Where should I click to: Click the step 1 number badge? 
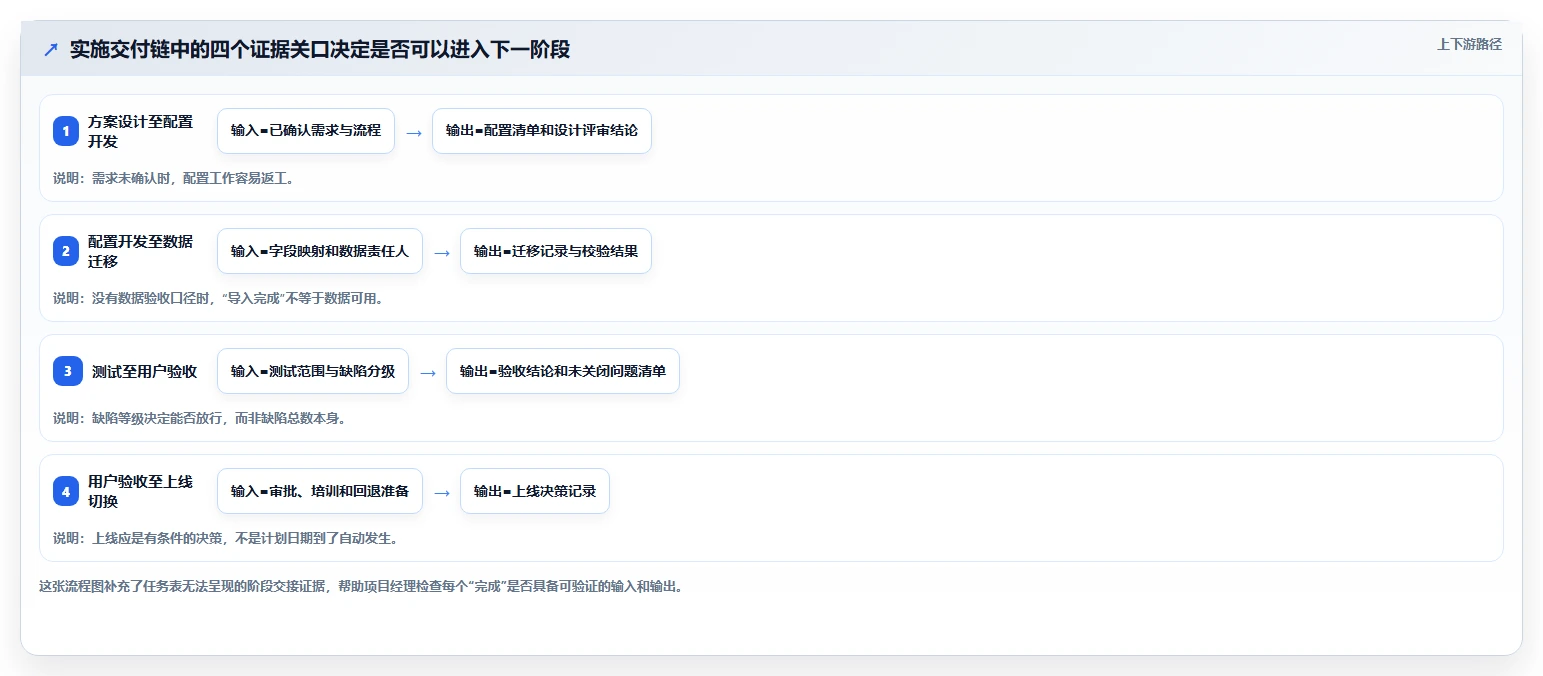tap(66, 131)
